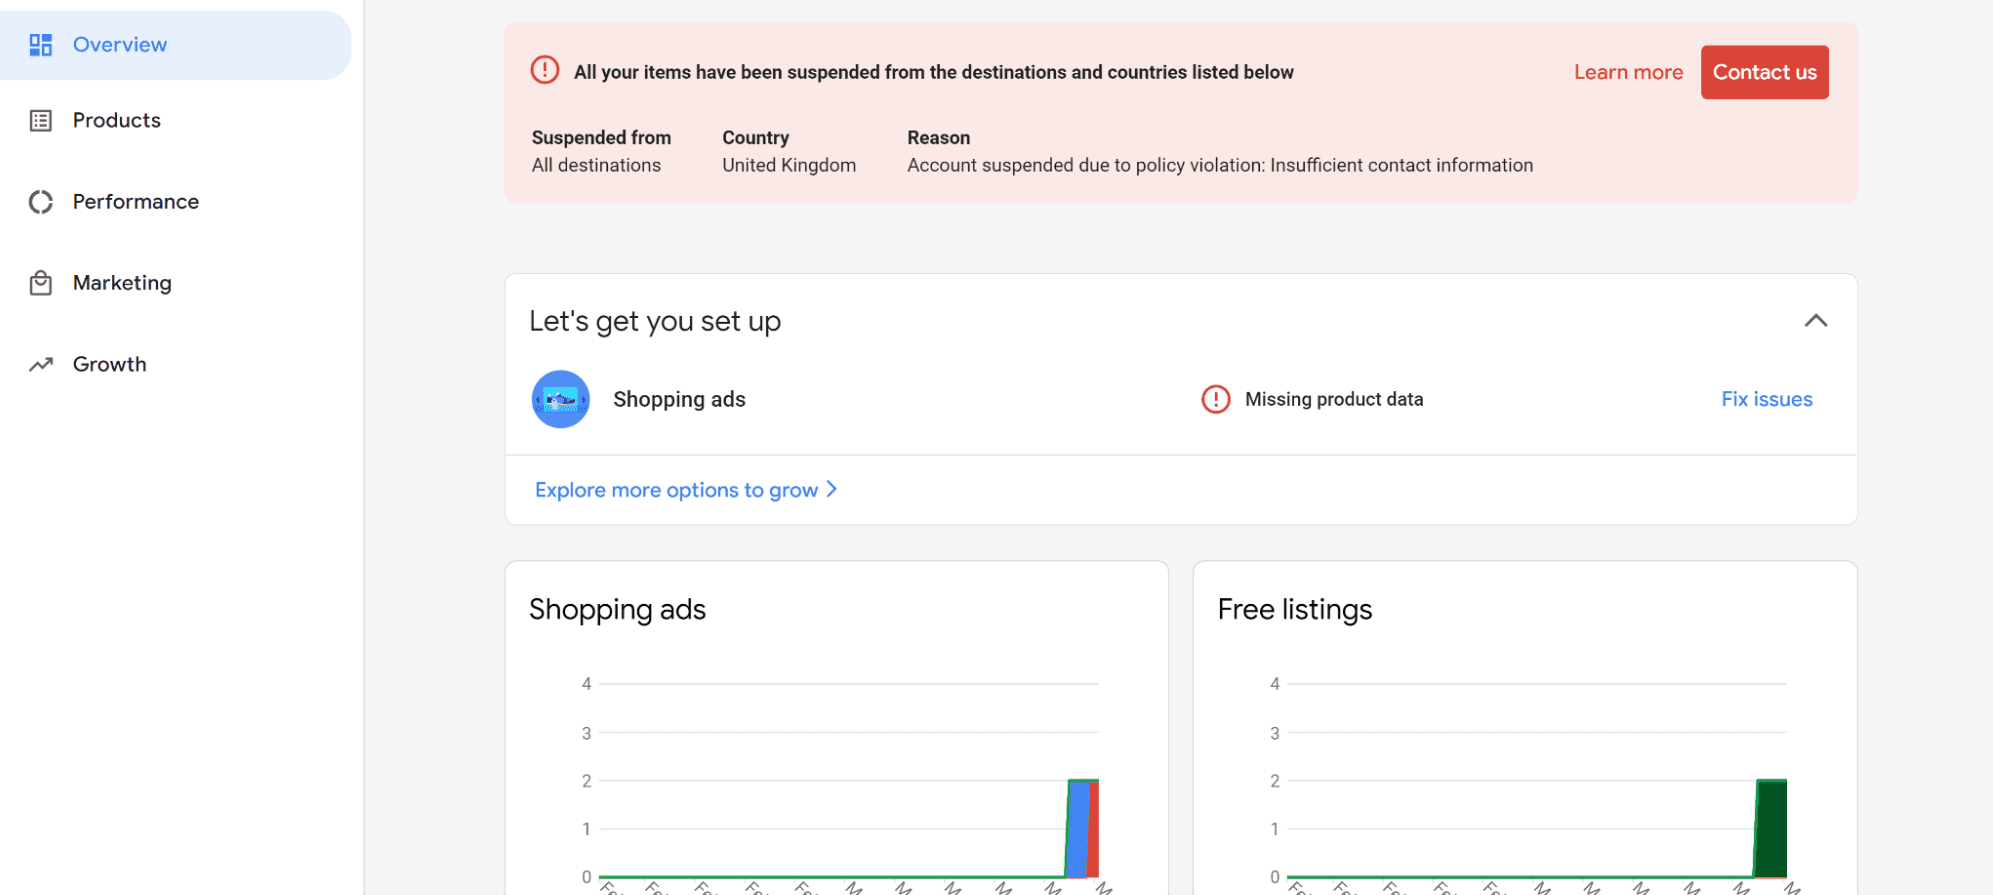
Task: Go to the Marketing section label
Action: pos(122,283)
